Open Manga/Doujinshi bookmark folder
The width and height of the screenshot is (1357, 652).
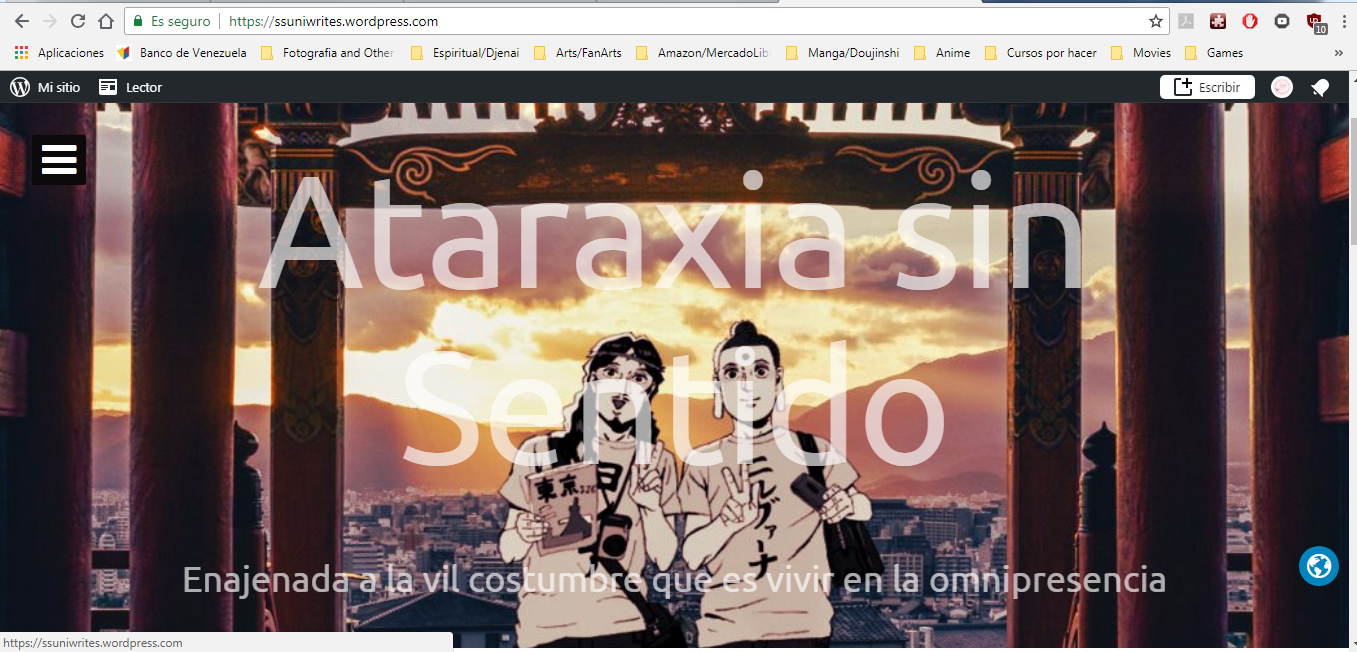[843, 53]
